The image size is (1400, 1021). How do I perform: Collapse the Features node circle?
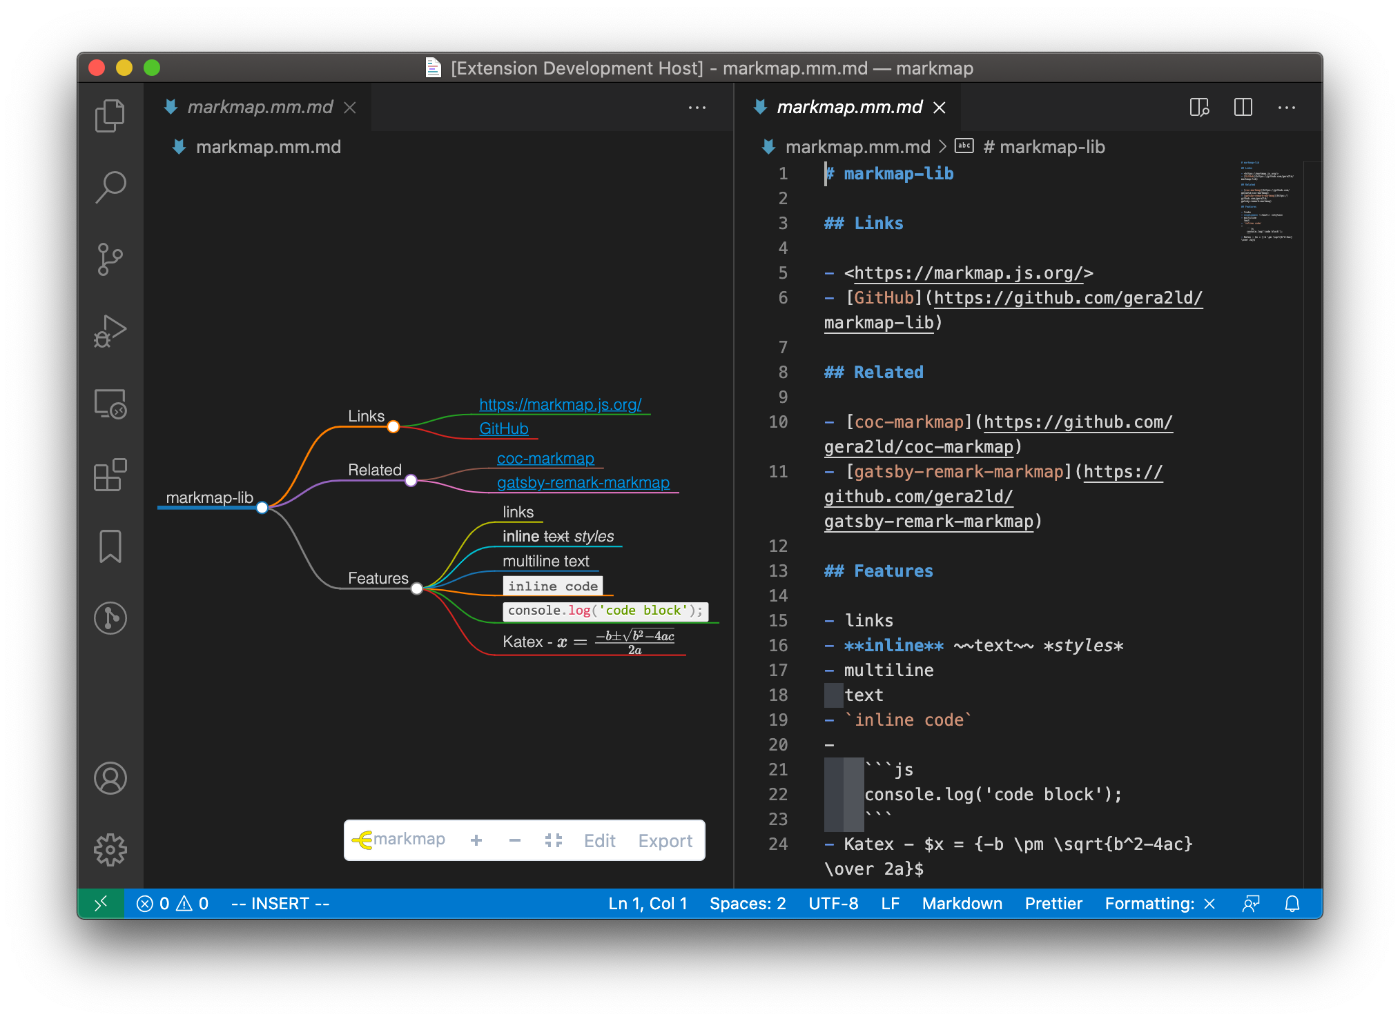417,589
